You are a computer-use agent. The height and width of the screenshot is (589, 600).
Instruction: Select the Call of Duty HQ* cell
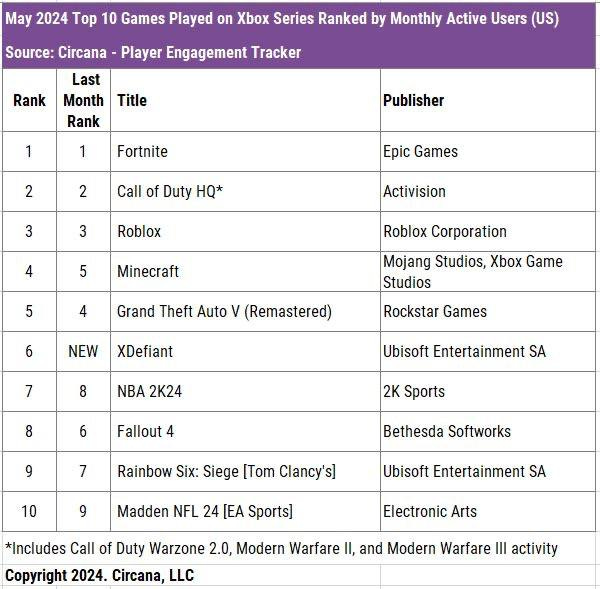169,192
